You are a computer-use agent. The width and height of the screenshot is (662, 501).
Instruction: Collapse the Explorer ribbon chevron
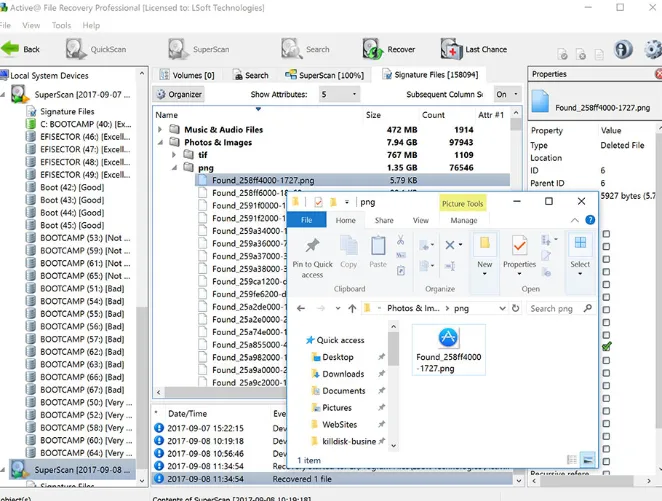[x=575, y=220]
